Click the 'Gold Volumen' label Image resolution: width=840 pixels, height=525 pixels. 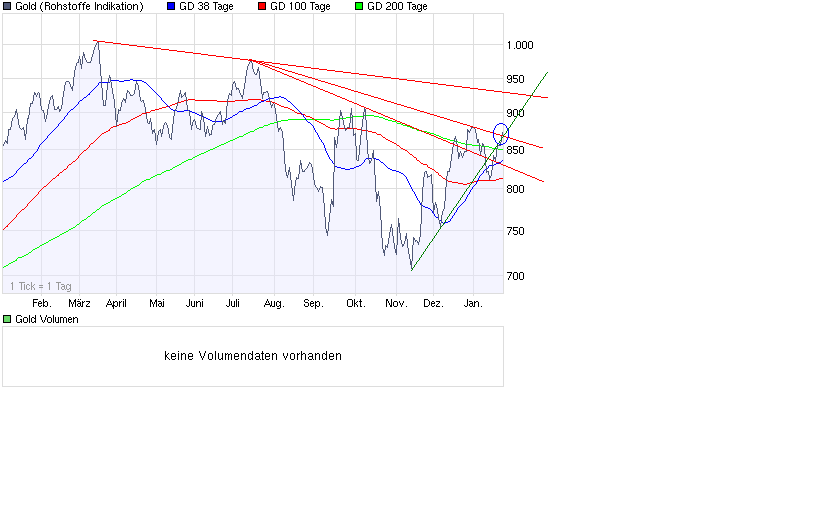(47, 319)
